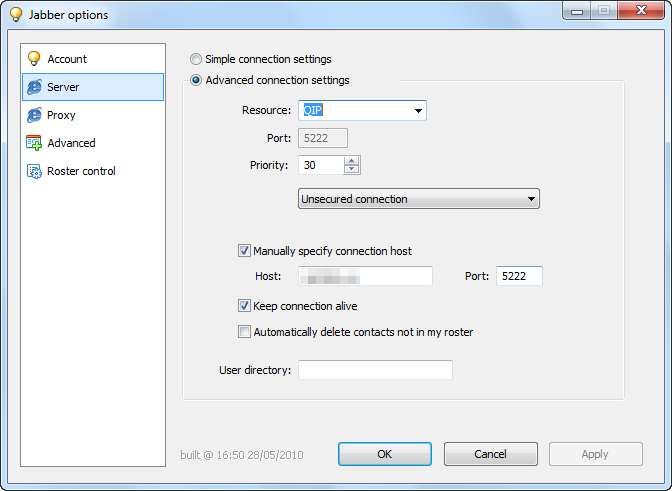Viewport: 672px width, 491px height.
Task: Select Advanced connection settings radio button
Action: [196, 80]
